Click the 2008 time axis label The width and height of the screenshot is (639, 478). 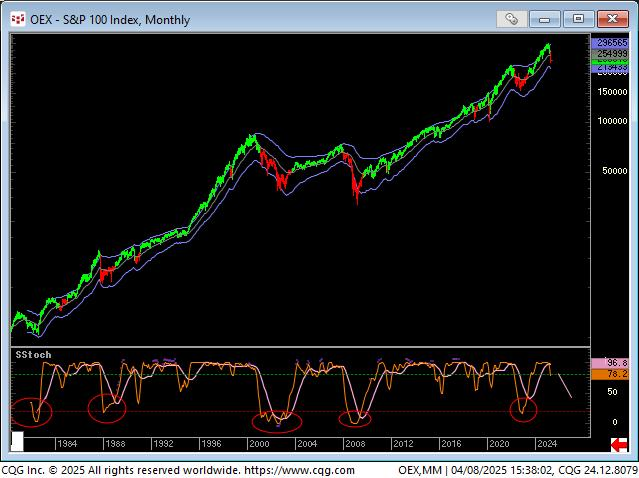click(x=355, y=444)
